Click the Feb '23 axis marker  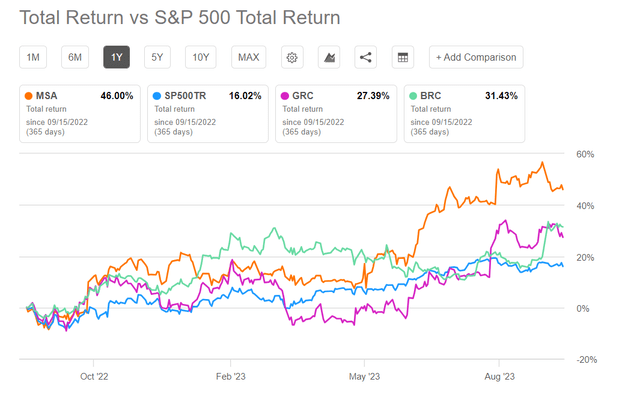click(x=231, y=376)
